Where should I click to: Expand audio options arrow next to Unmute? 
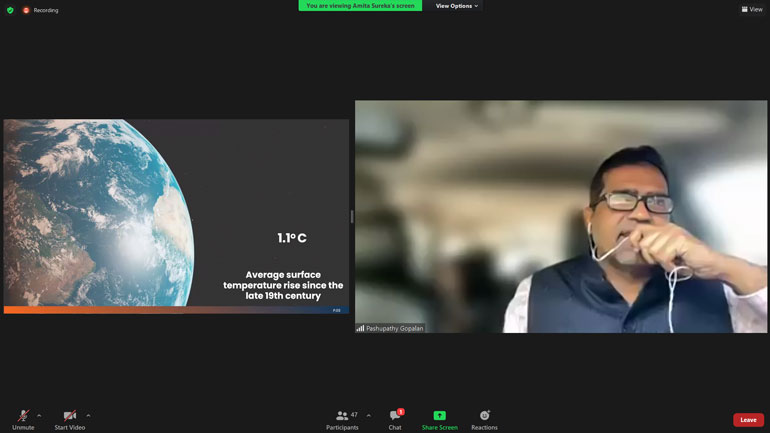pos(39,415)
